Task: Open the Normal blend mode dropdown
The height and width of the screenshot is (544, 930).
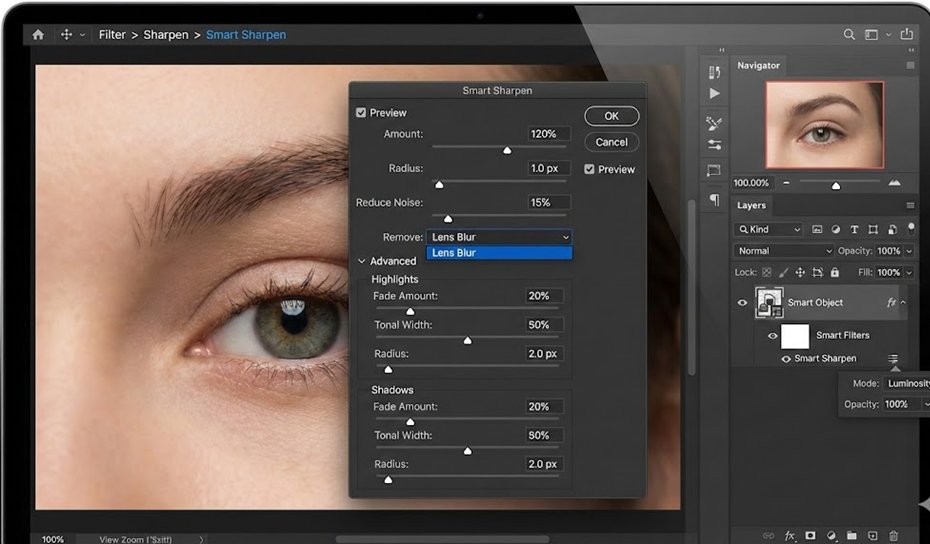Action: [x=784, y=251]
